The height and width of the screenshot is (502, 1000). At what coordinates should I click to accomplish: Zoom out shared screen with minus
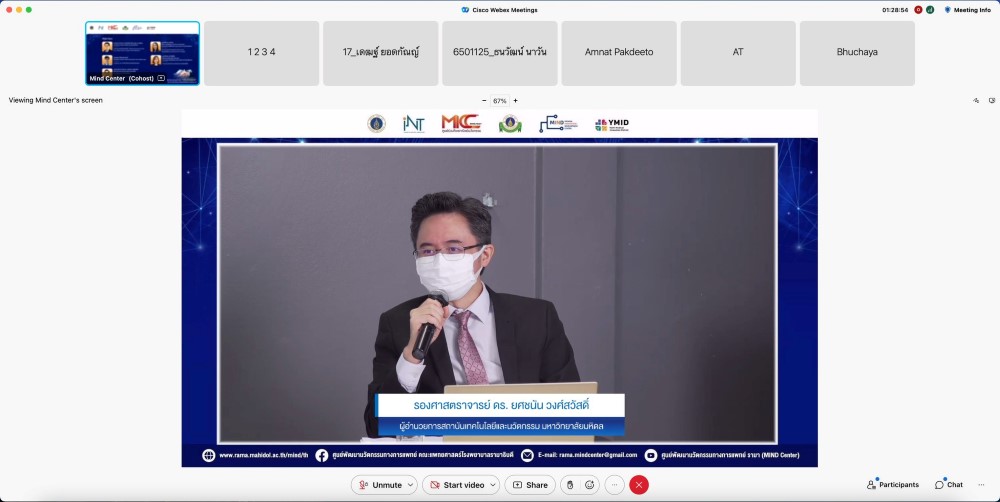pyautogui.click(x=485, y=101)
